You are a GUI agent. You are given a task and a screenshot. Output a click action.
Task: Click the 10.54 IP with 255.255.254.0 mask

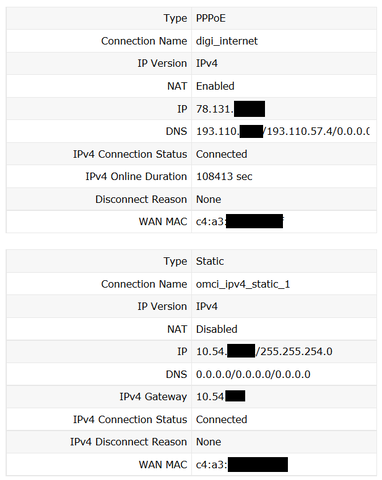click(264, 351)
